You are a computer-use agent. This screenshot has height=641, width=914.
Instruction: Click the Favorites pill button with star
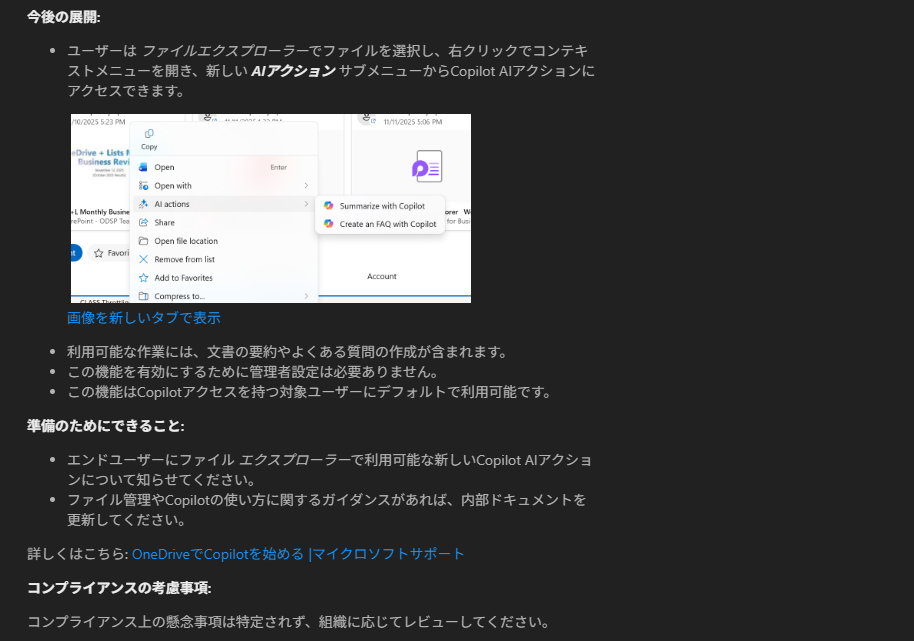point(108,254)
